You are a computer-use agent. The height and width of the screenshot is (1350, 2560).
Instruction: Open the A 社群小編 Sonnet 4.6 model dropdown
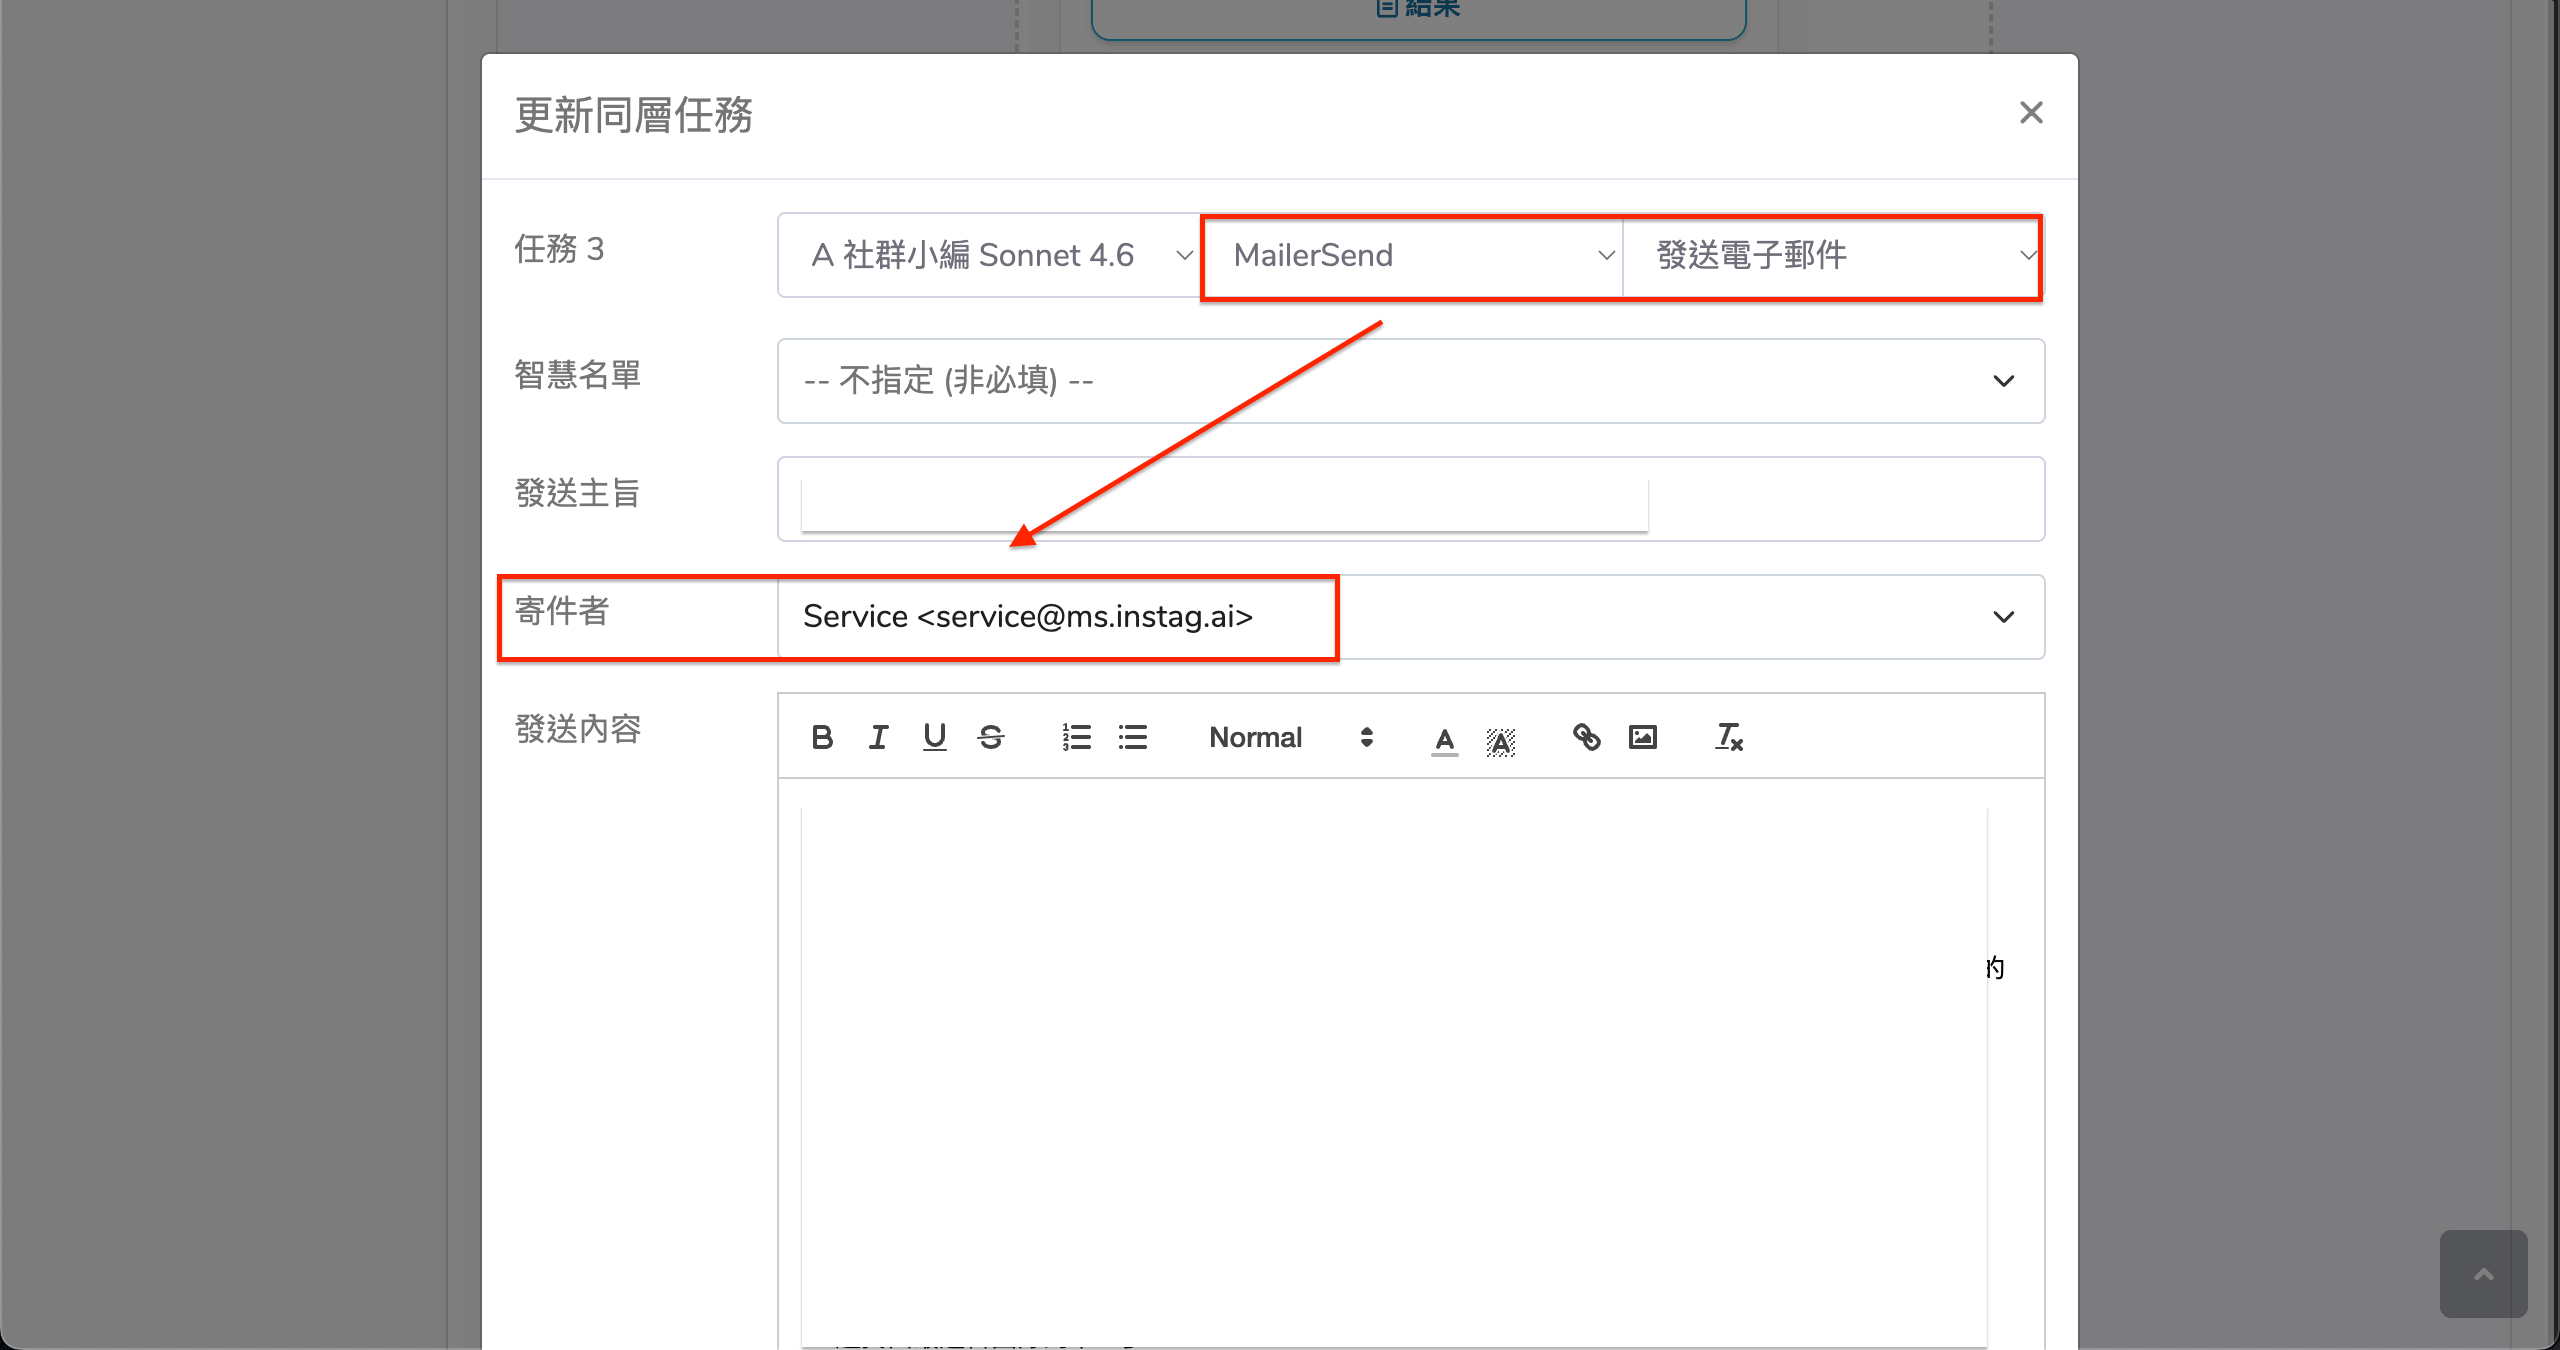tap(990, 255)
